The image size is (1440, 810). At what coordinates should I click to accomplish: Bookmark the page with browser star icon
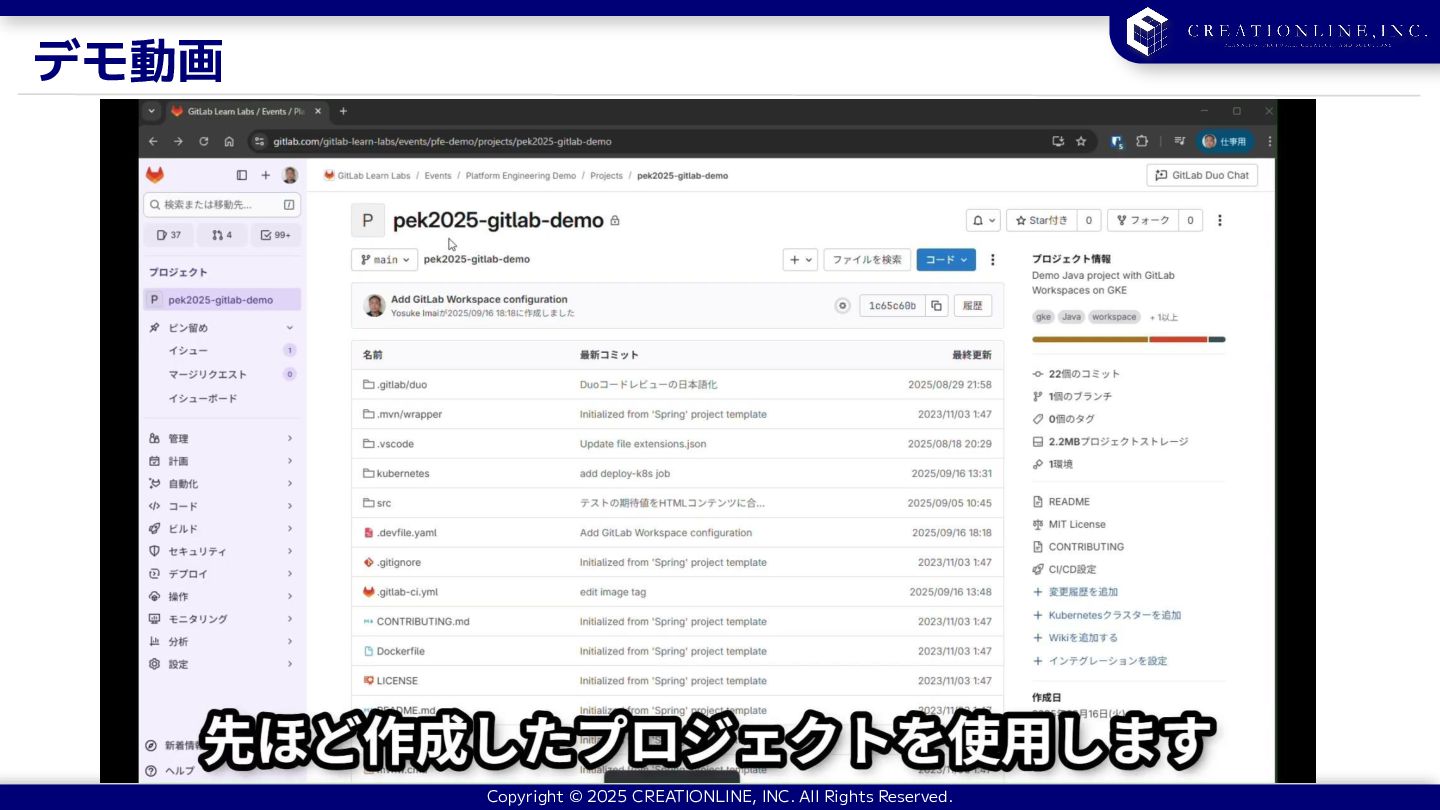[1081, 141]
